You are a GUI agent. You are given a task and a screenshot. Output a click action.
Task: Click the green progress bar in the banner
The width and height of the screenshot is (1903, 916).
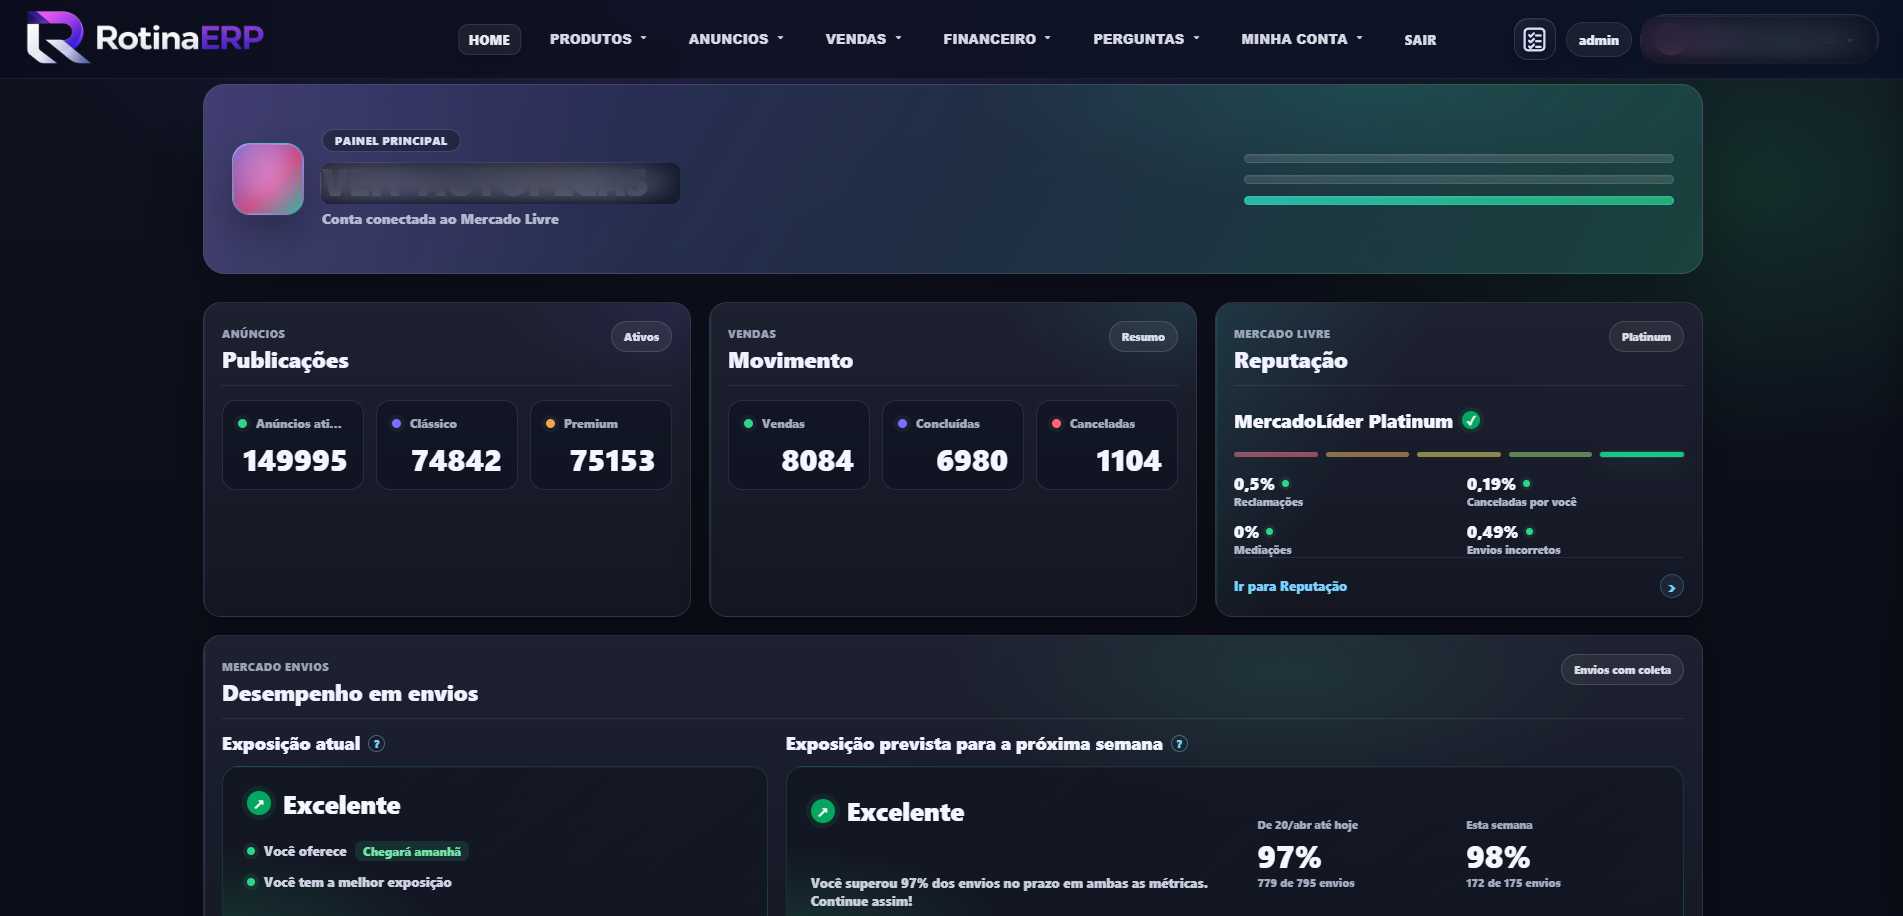coord(1459,201)
